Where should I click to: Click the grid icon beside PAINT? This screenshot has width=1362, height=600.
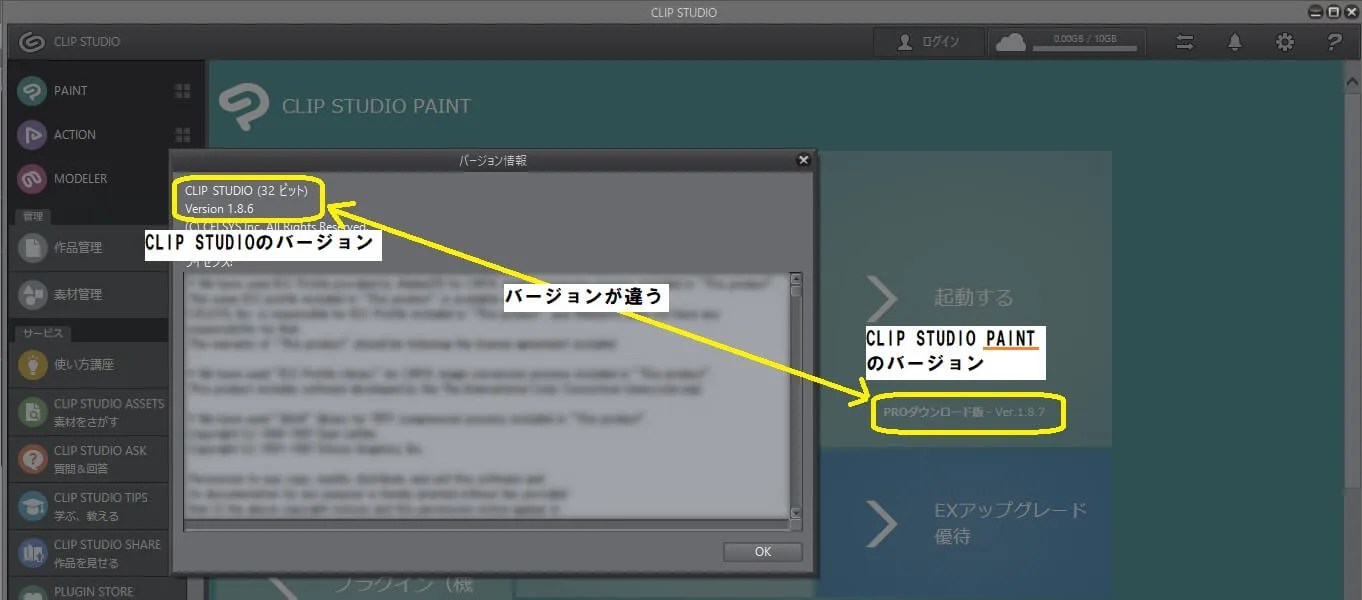point(183,91)
